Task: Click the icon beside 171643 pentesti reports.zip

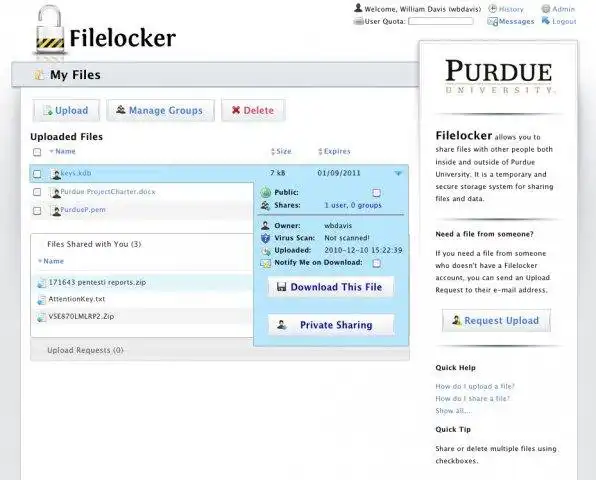Action: click(41, 283)
